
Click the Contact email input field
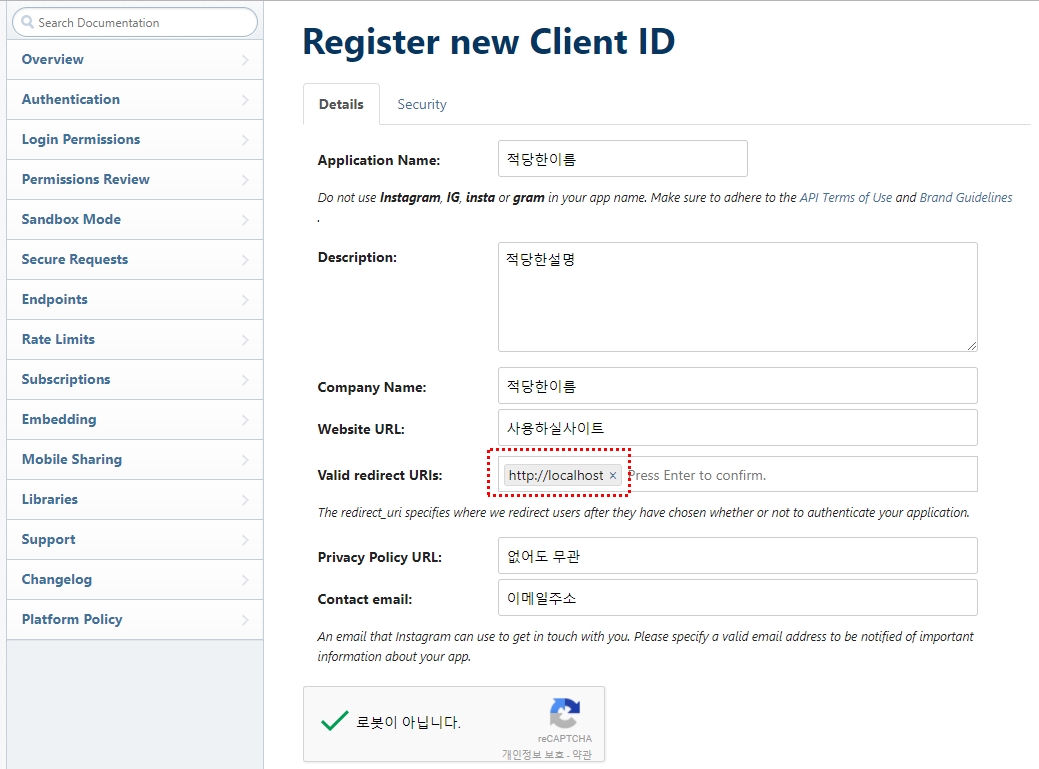[x=737, y=598]
